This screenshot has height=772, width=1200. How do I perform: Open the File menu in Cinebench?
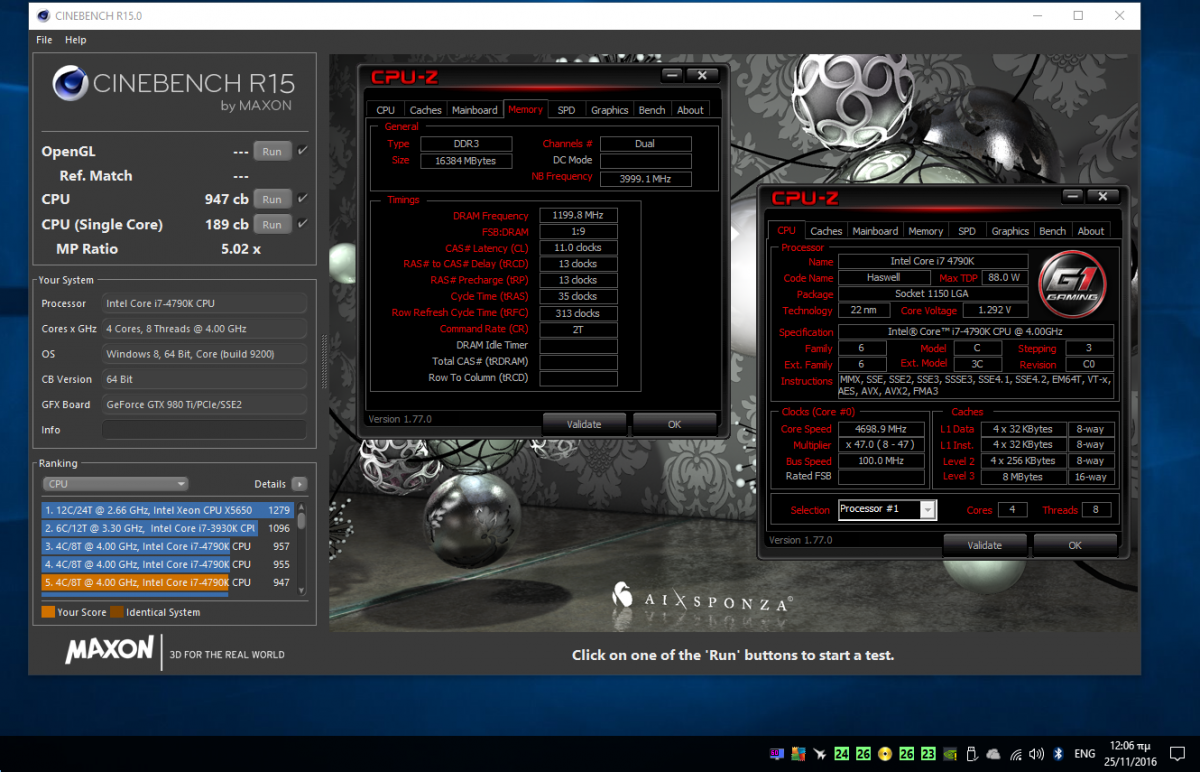(x=44, y=40)
